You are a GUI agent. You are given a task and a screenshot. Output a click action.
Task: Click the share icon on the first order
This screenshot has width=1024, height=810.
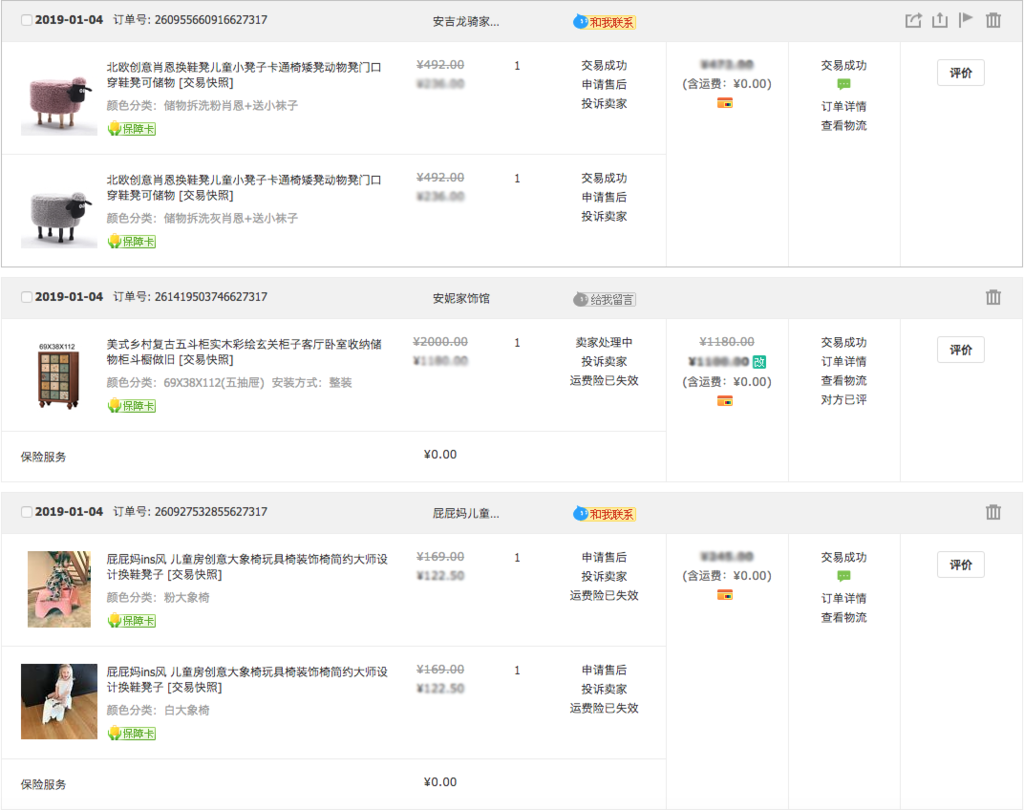coord(912,20)
